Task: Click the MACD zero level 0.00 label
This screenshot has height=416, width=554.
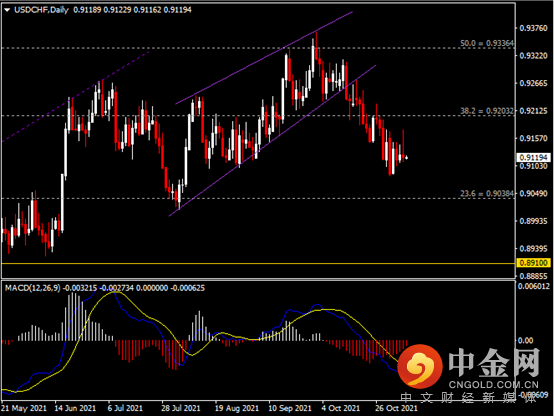Action: (525, 340)
